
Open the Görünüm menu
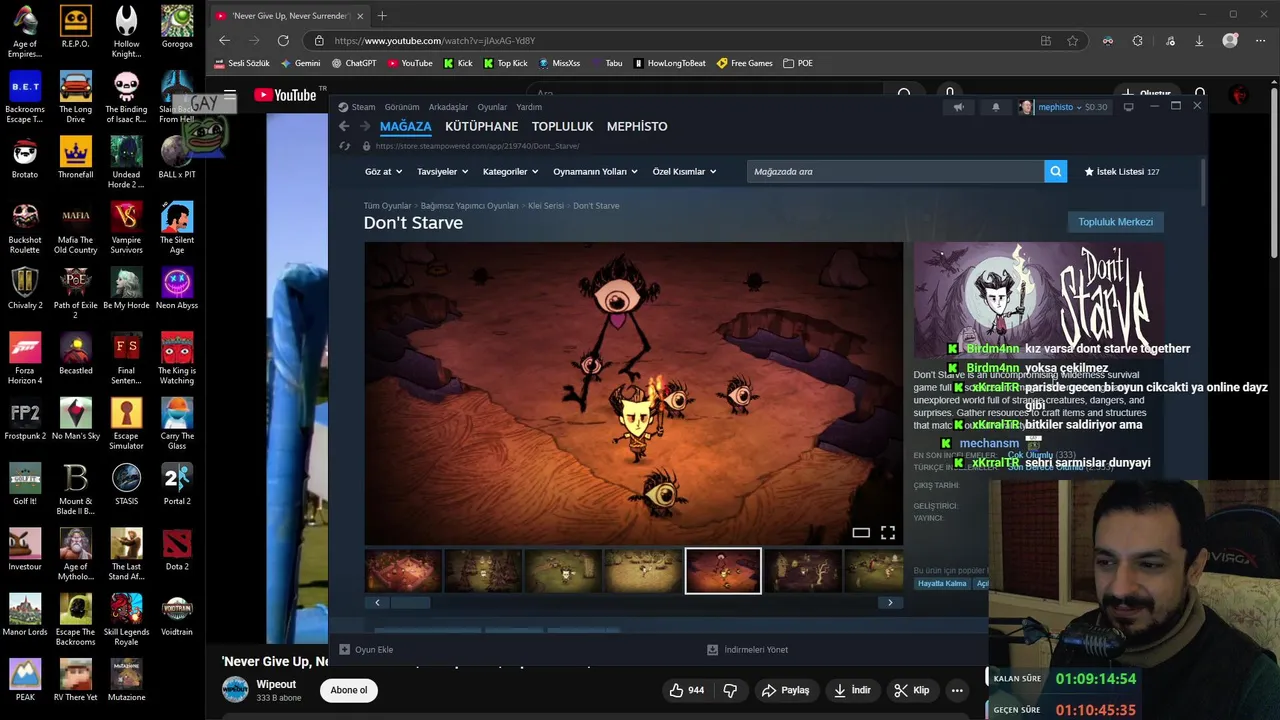pyautogui.click(x=402, y=107)
